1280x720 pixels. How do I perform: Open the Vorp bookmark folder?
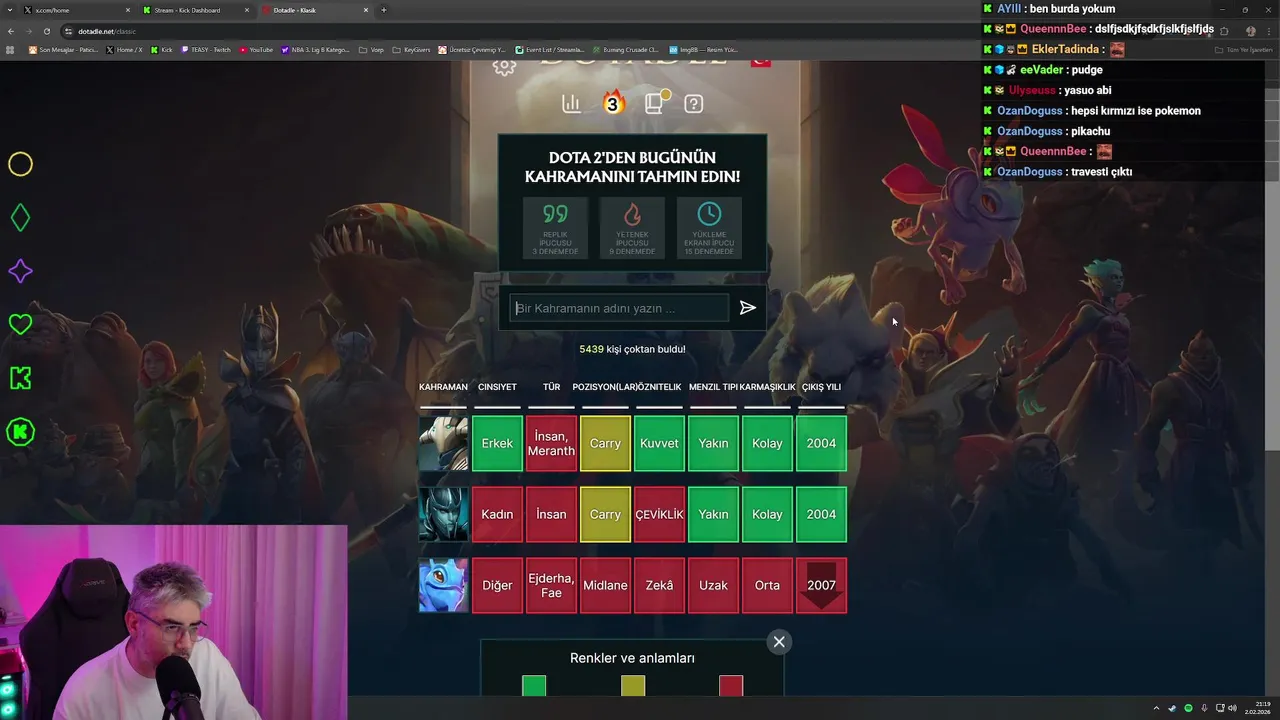click(372, 49)
